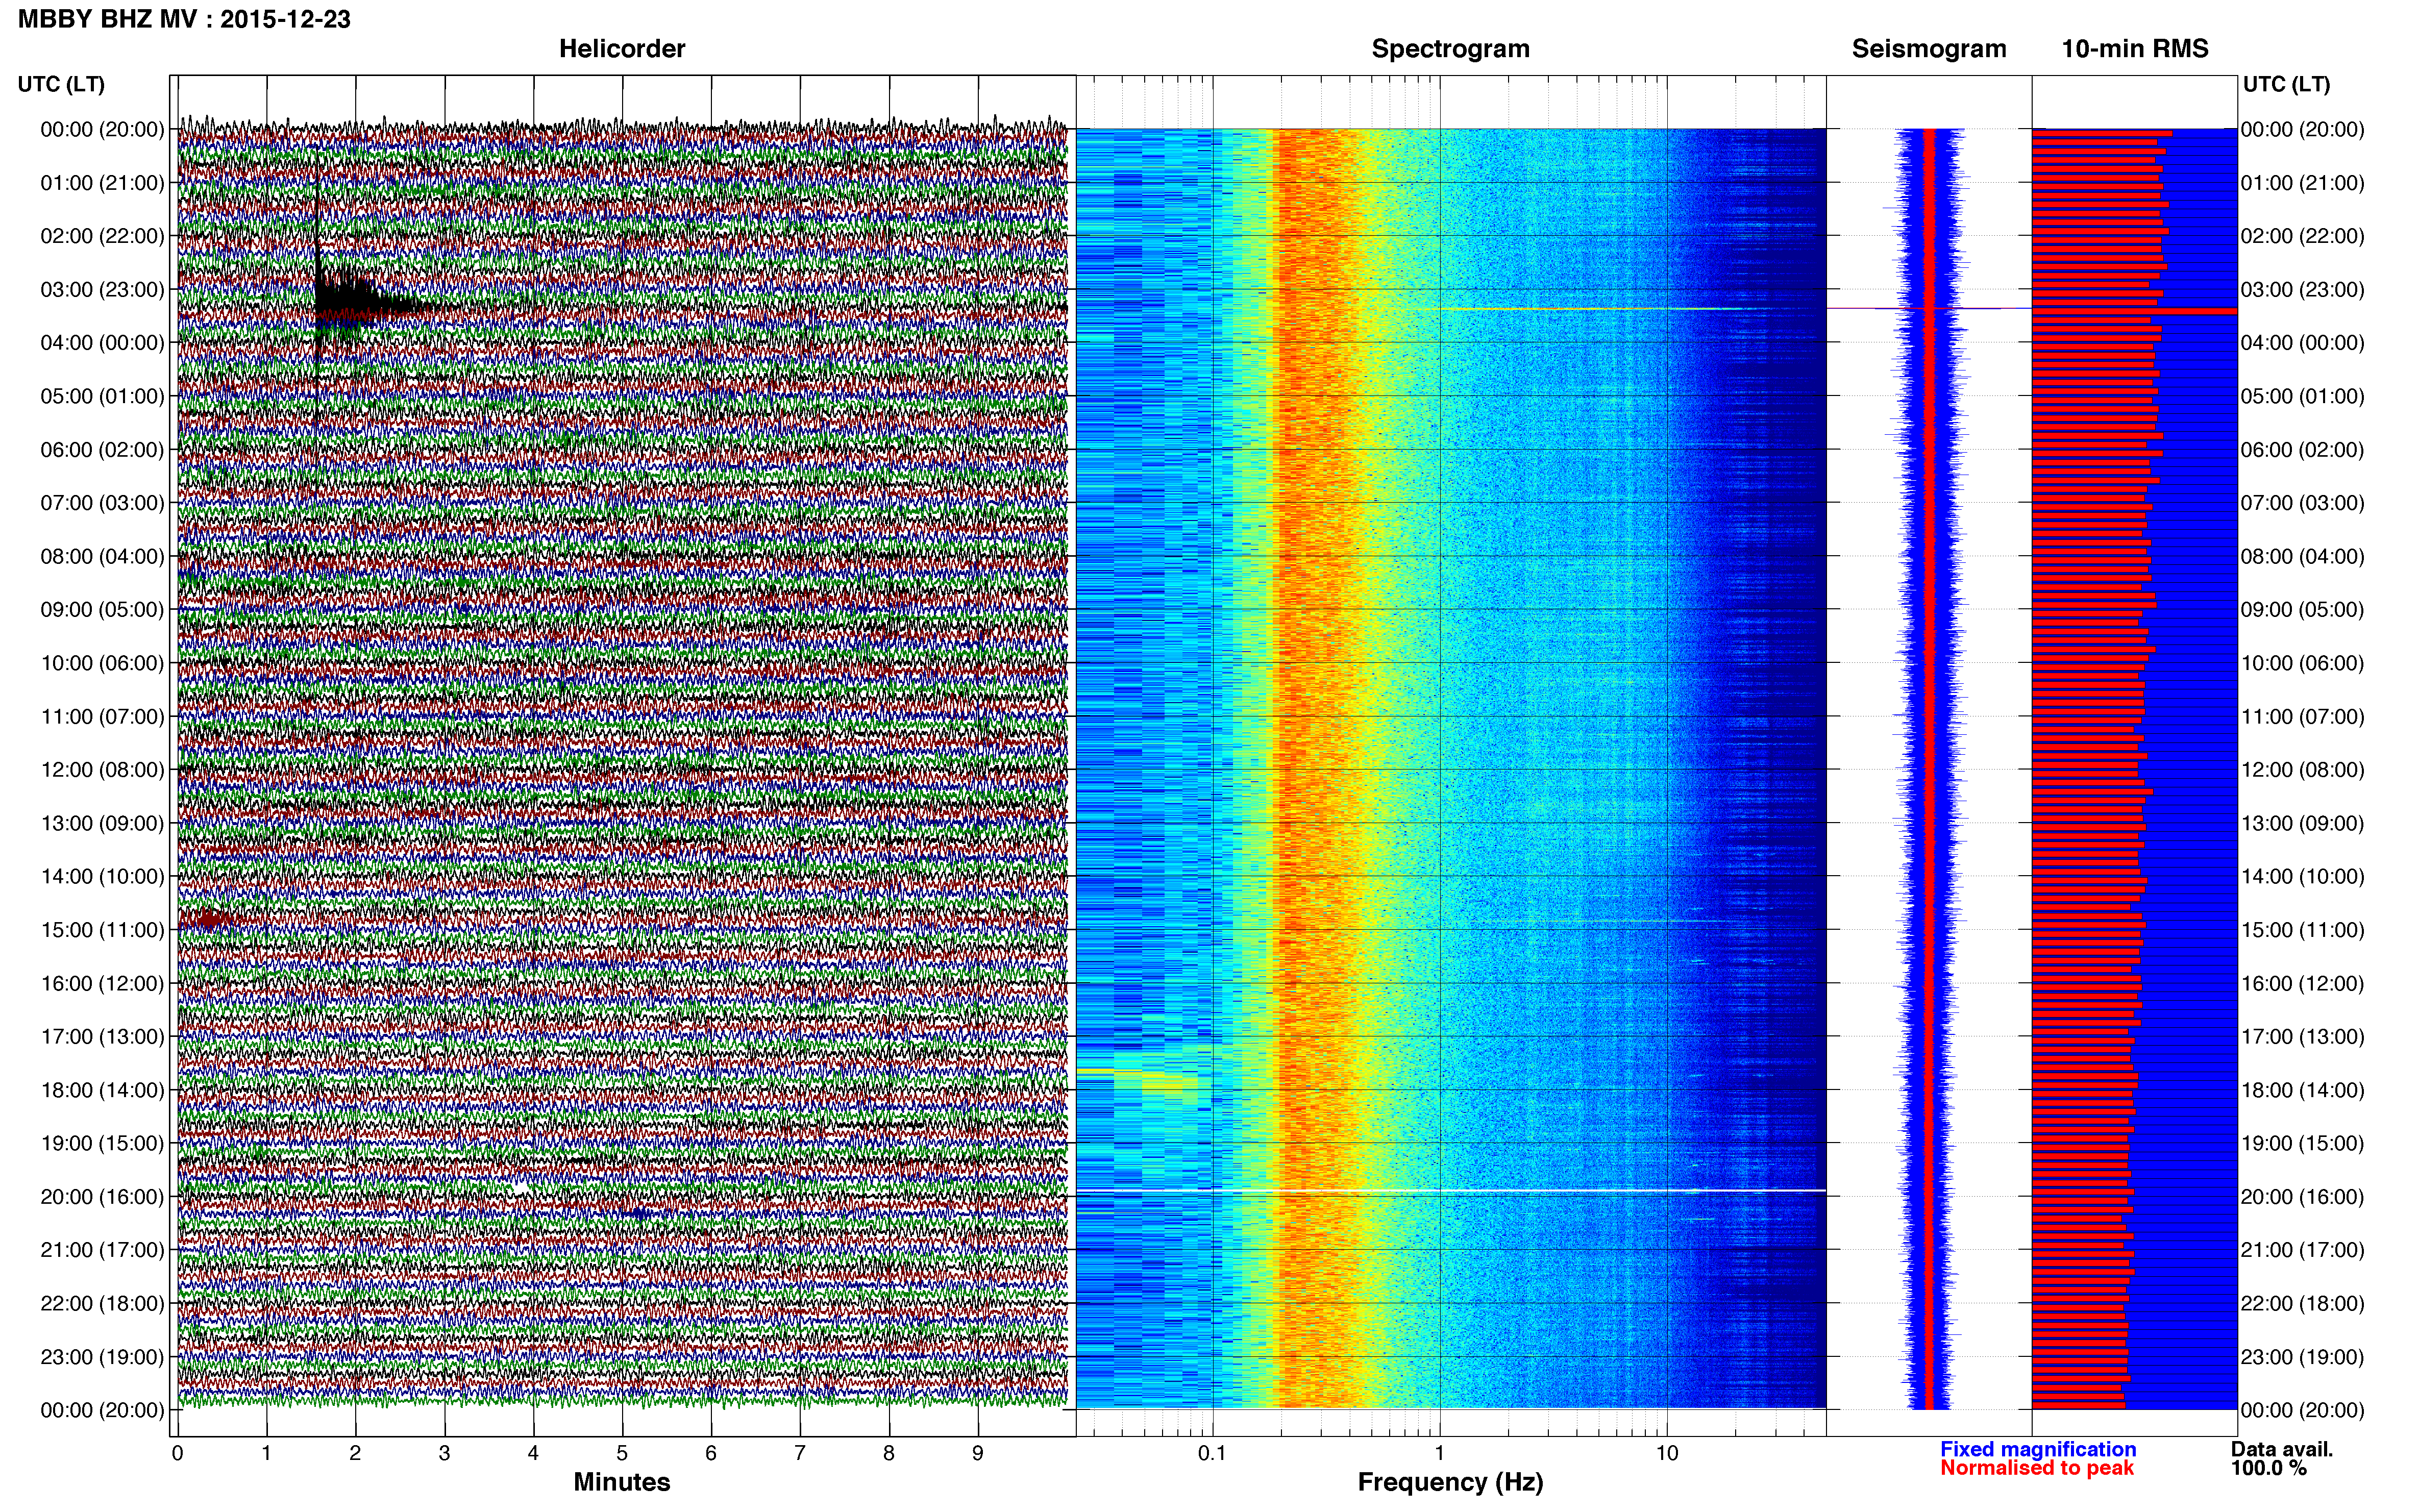Click the seismogram spike line near 03:20

pyautogui.click(x=1929, y=309)
